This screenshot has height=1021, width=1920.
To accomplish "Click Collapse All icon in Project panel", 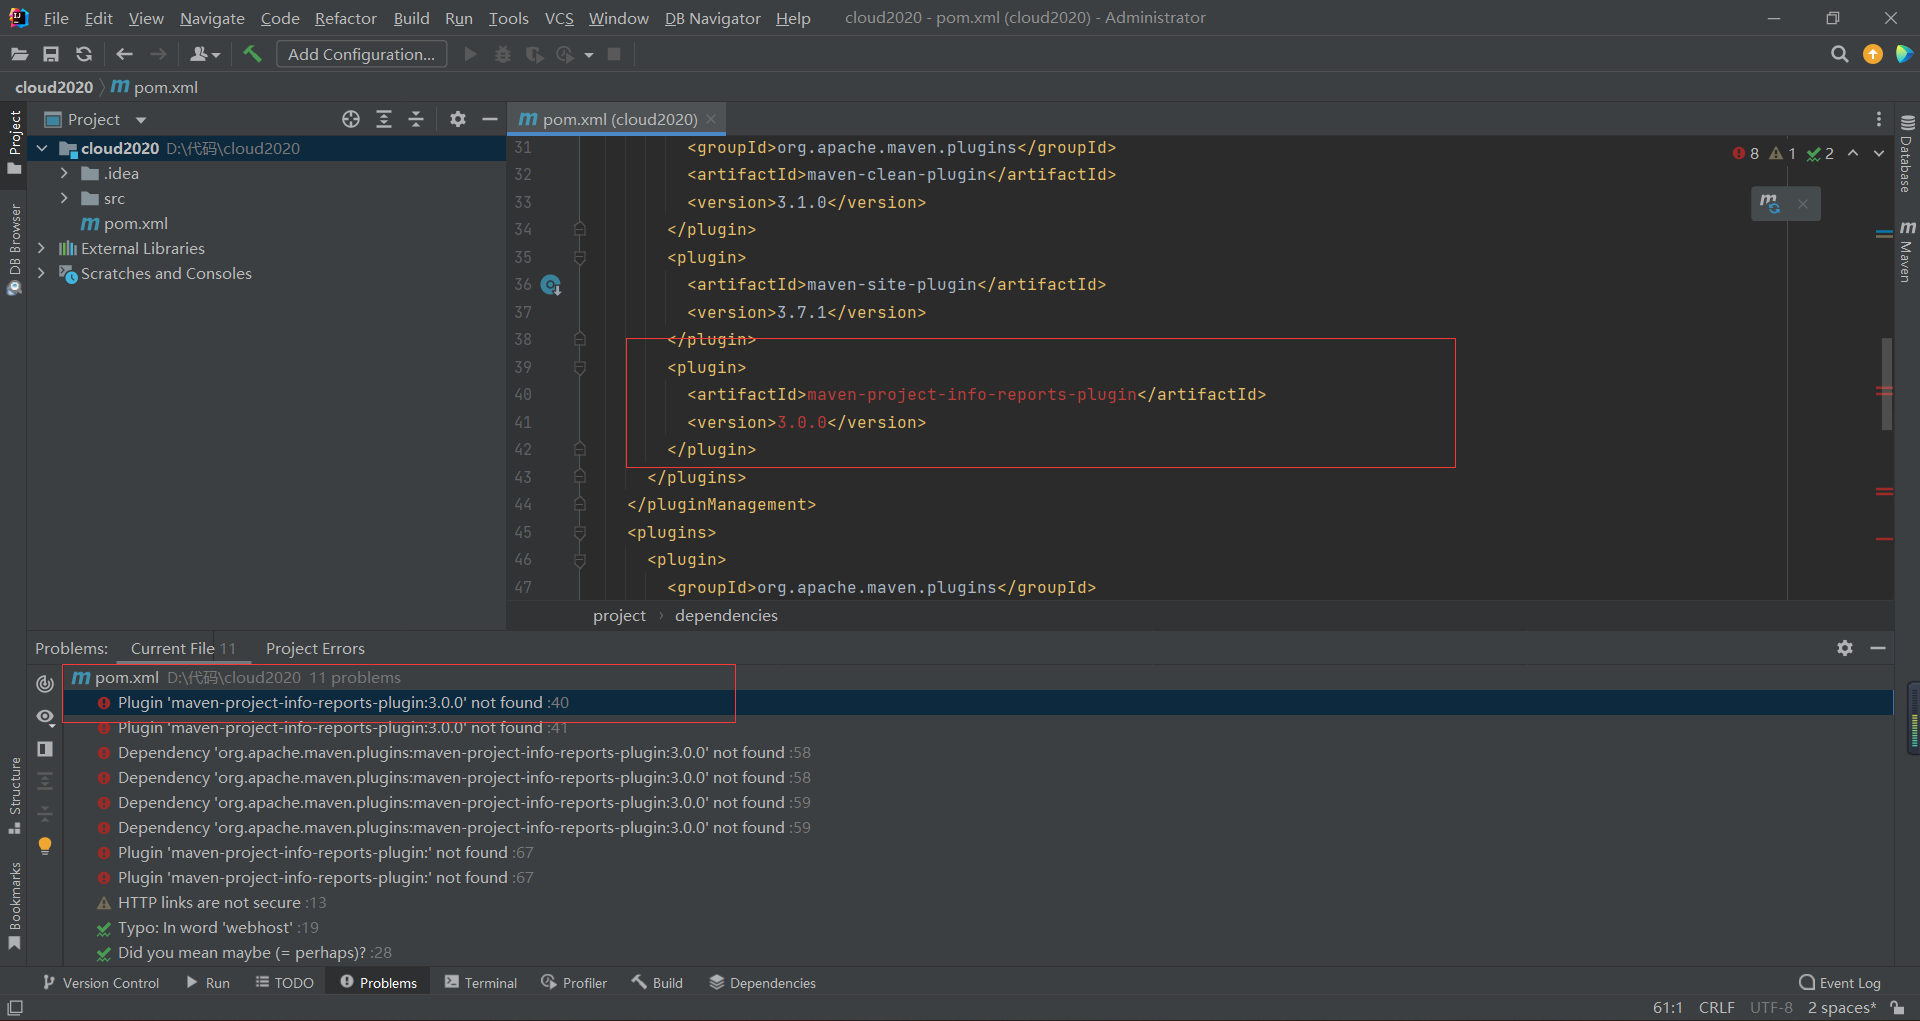I will point(416,119).
